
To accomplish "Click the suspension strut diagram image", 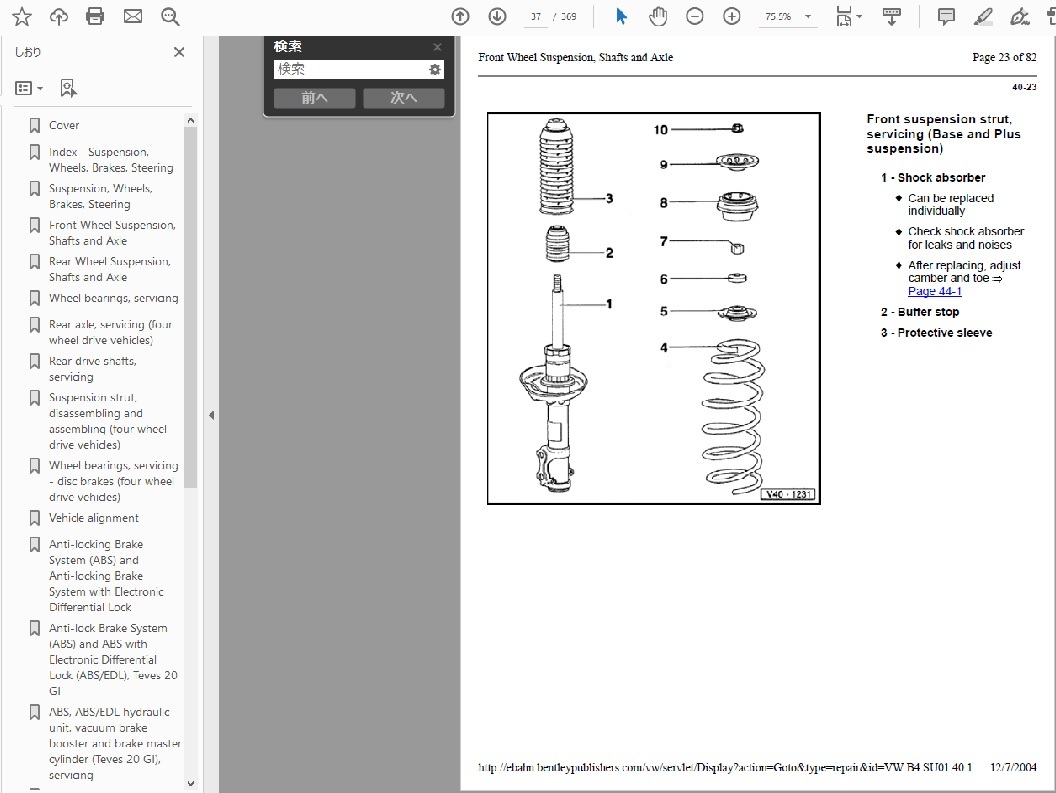I will pos(653,308).
